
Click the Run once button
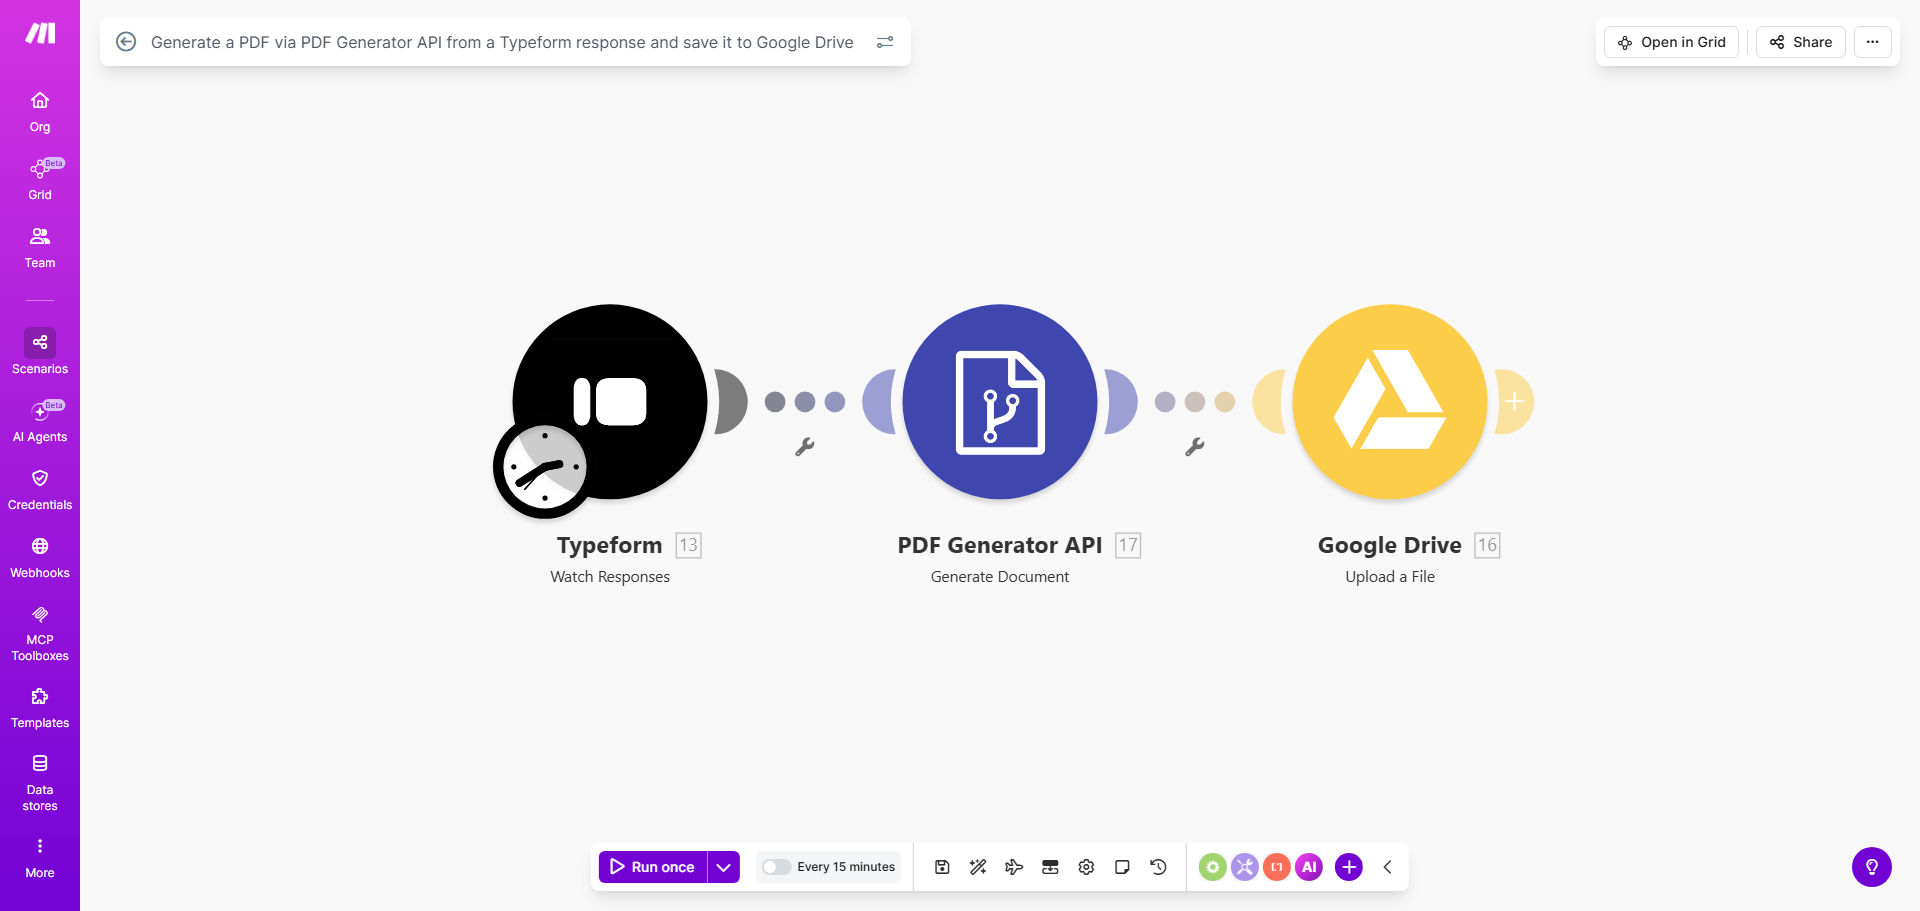coord(653,867)
